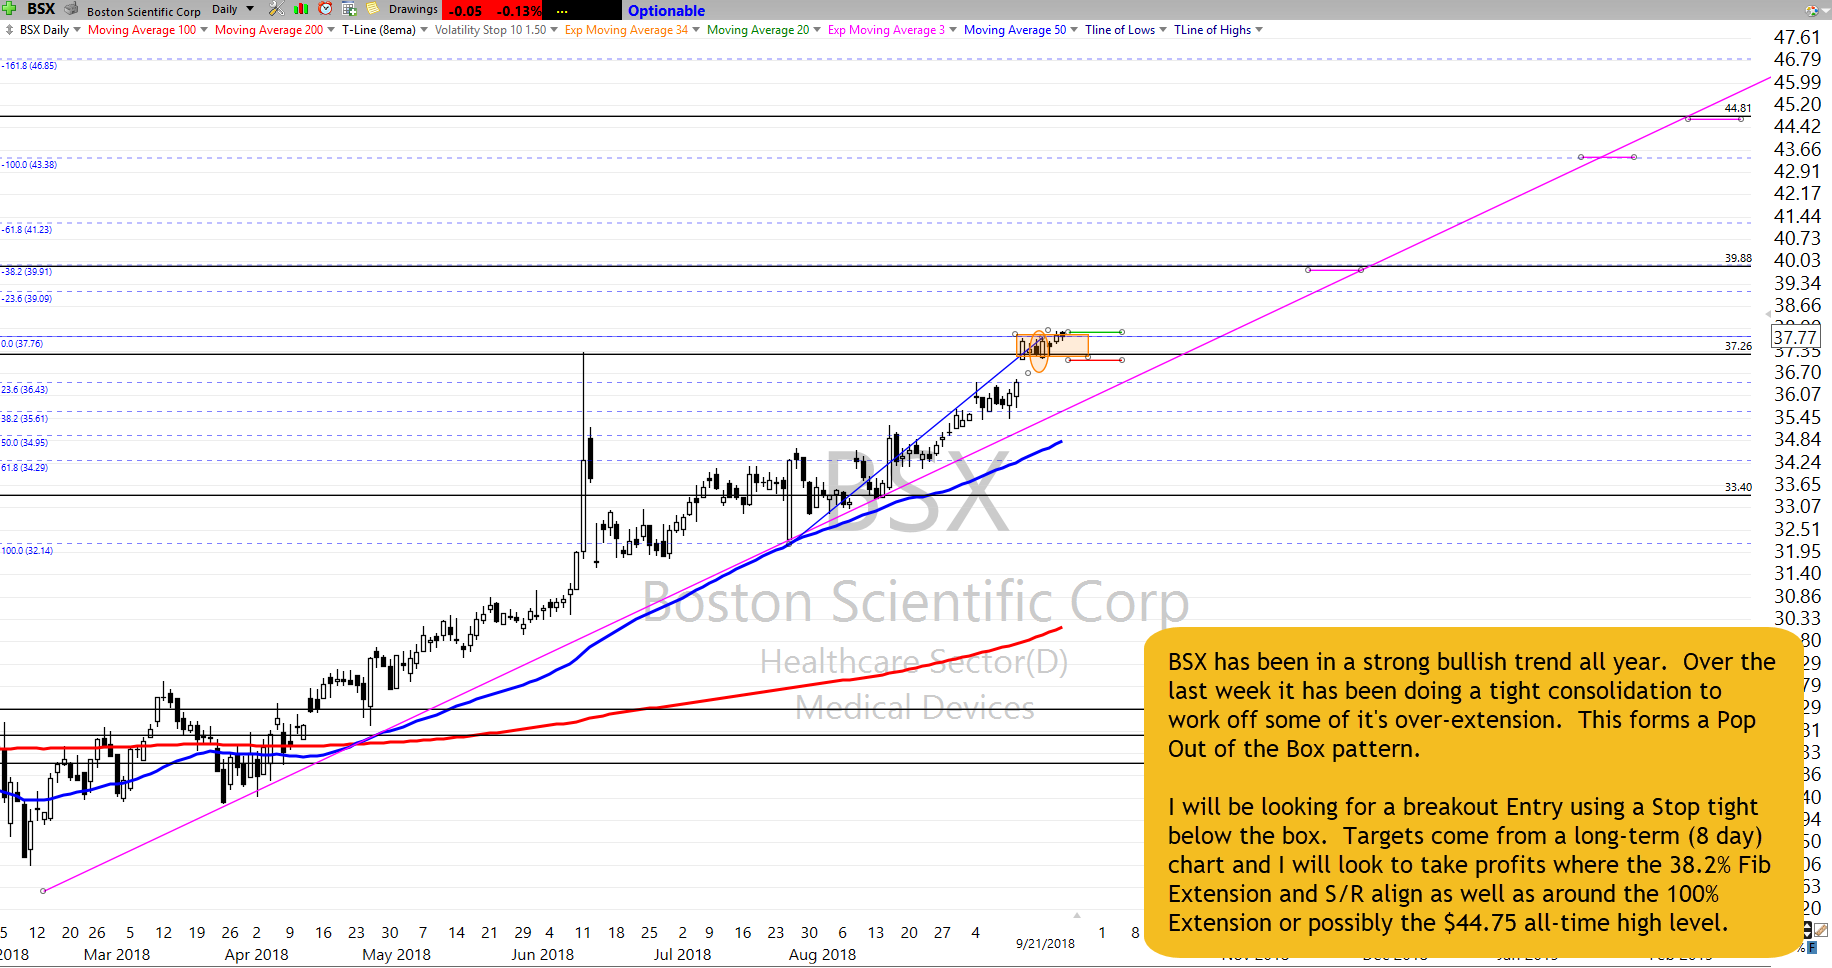1832x968 pixels.
Task: Click the -0.13% percent change value
Action: point(520,11)
